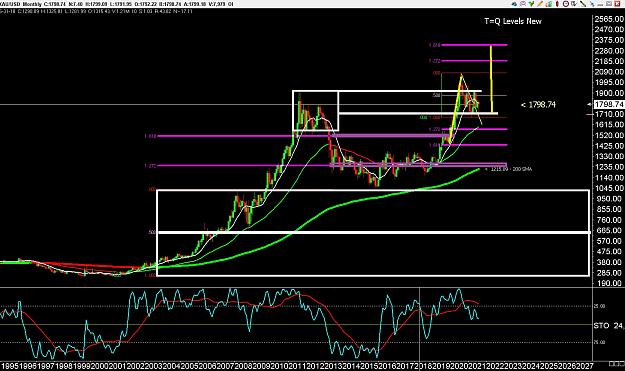Image resolution: width=625 pixels, height=371 pixels.
Task: Click the green arrow icon in toolbar
Action: 531,4
